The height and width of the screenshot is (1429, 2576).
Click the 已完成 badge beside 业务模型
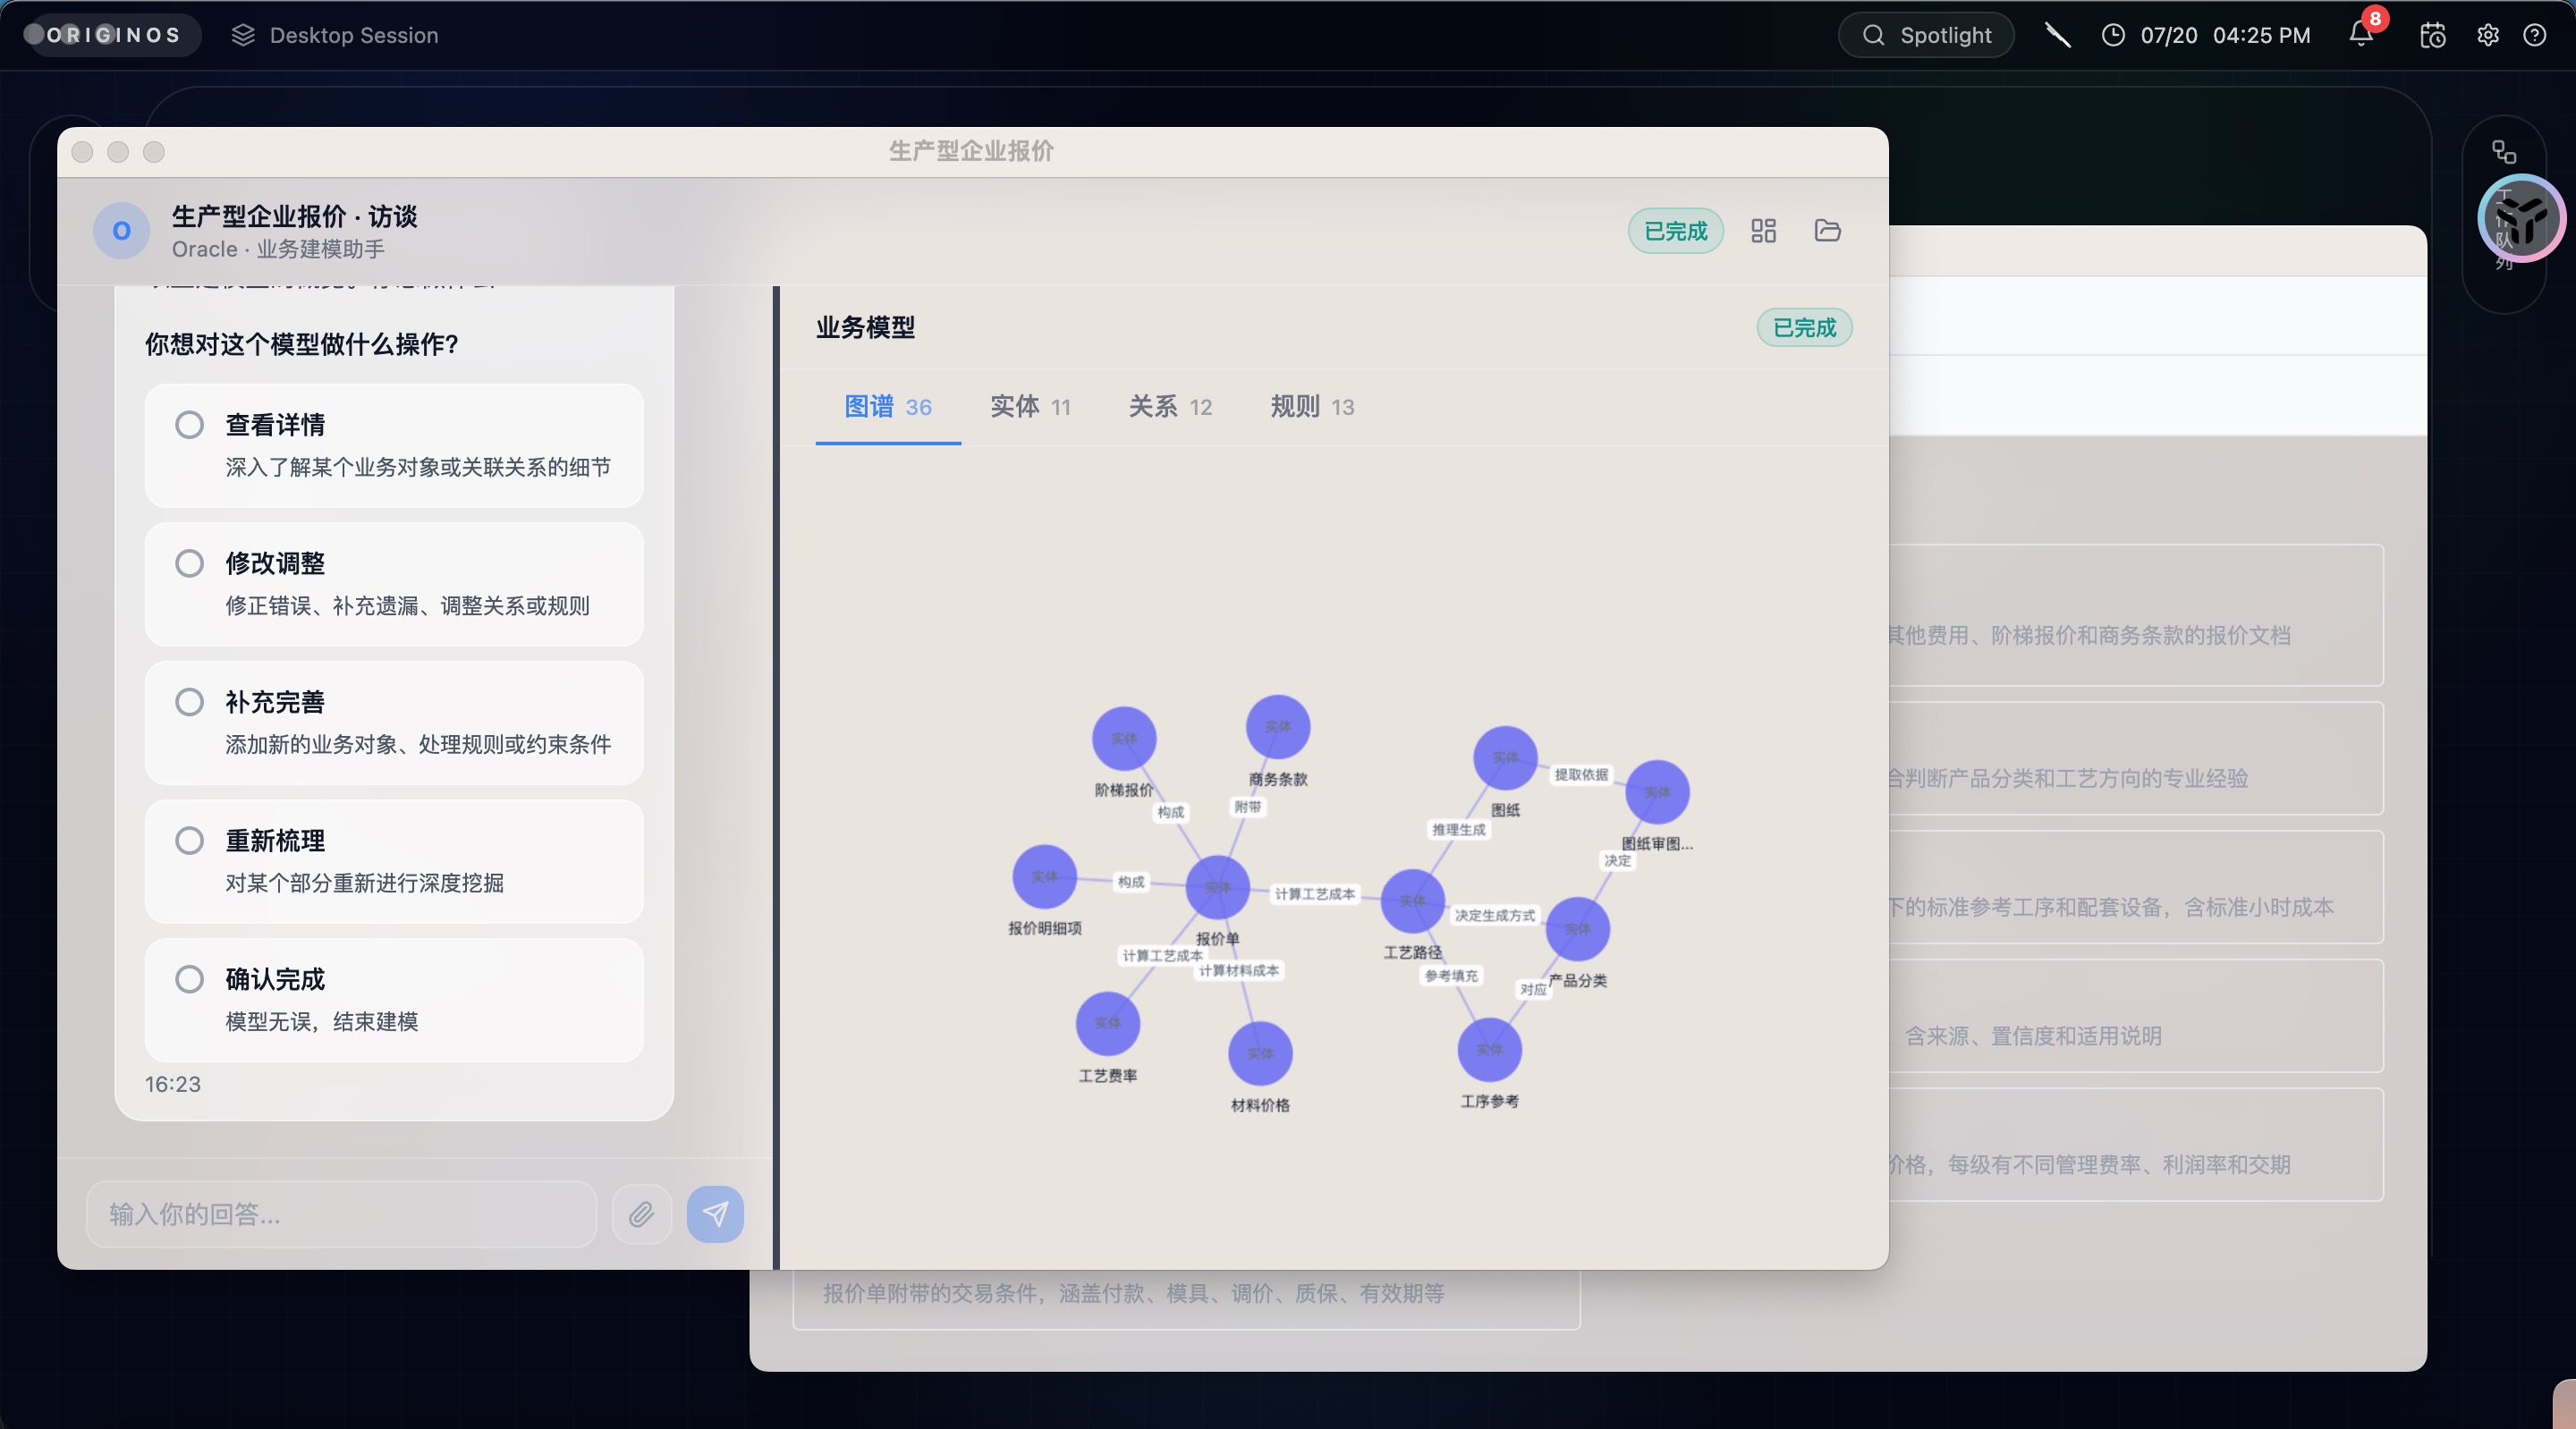point(1804,328)
